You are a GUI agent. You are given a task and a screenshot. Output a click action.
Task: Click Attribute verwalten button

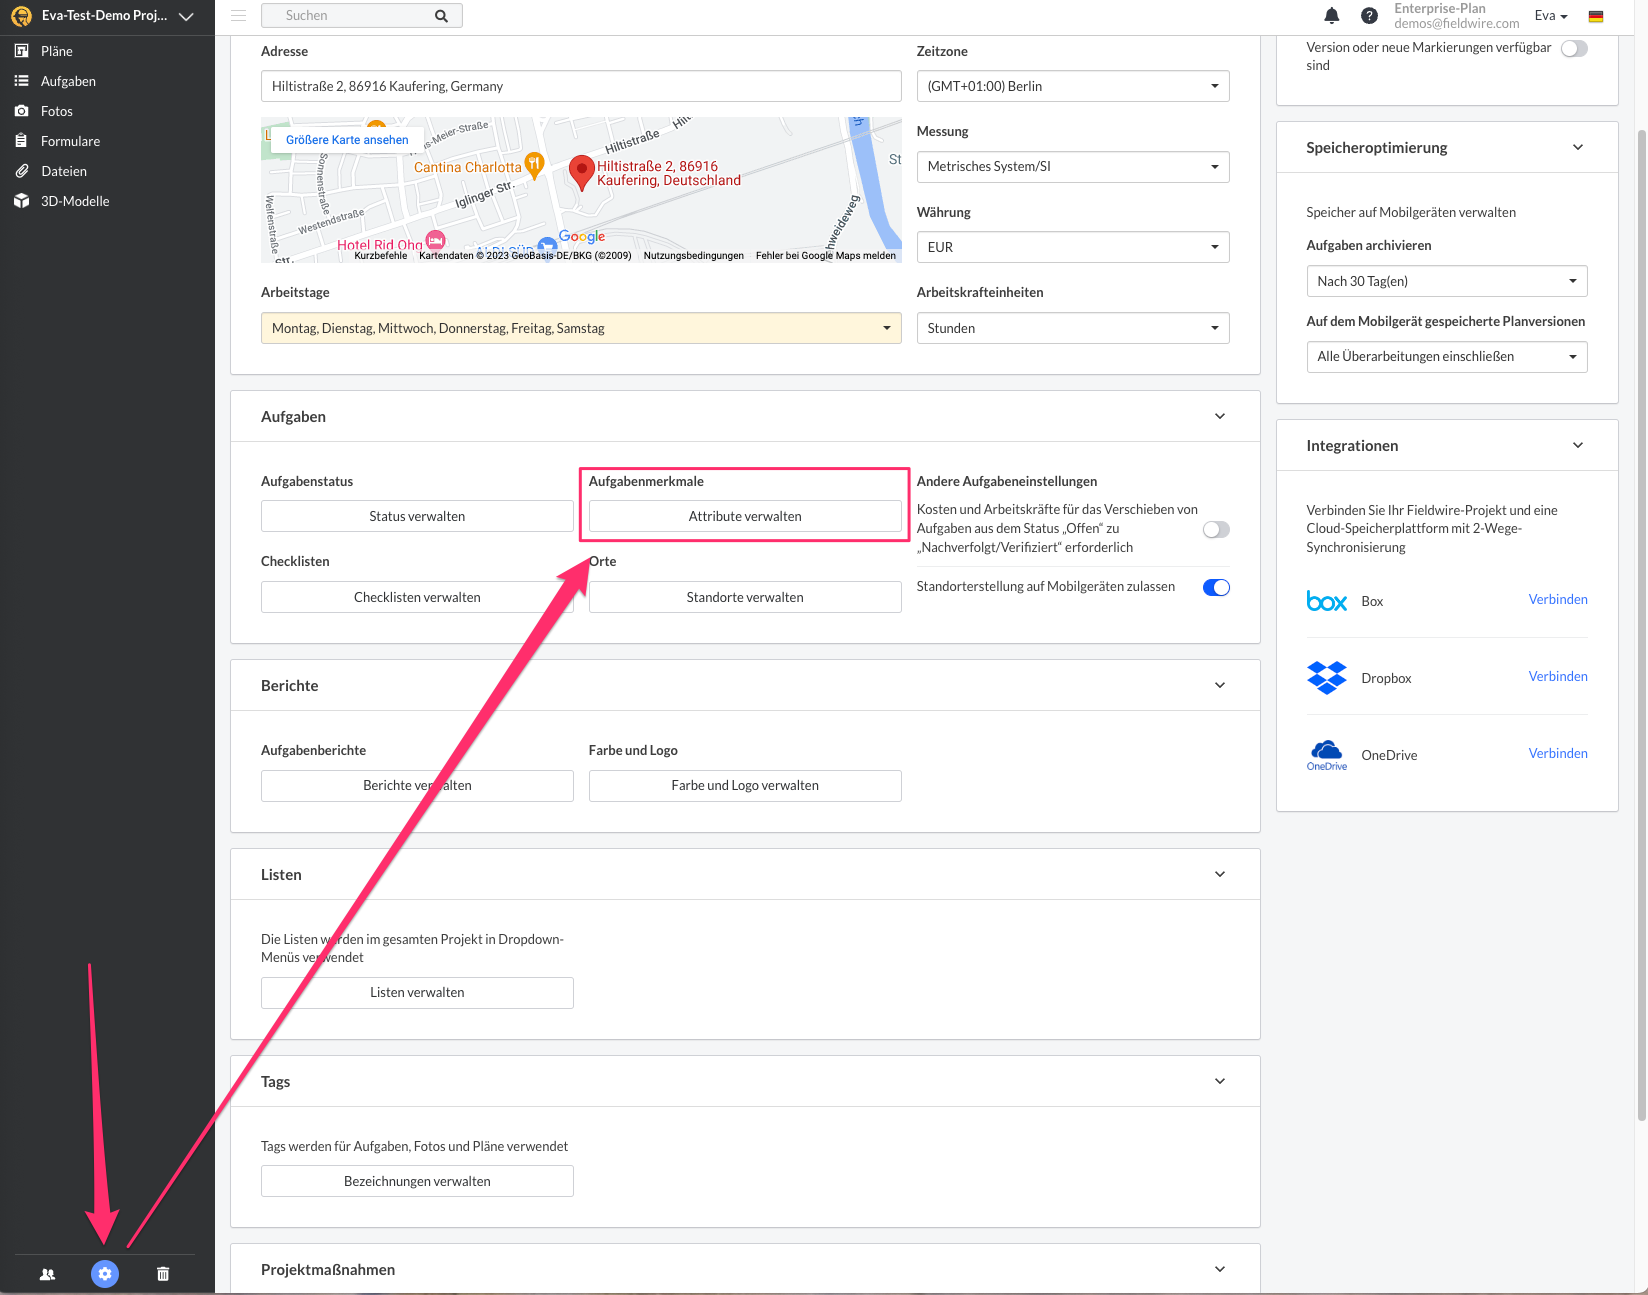[744, 516]
